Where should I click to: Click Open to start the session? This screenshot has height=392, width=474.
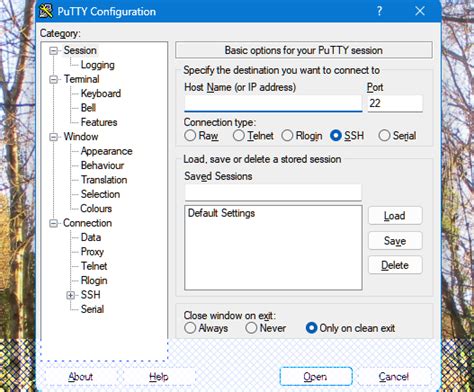click(x=316, y=377)
